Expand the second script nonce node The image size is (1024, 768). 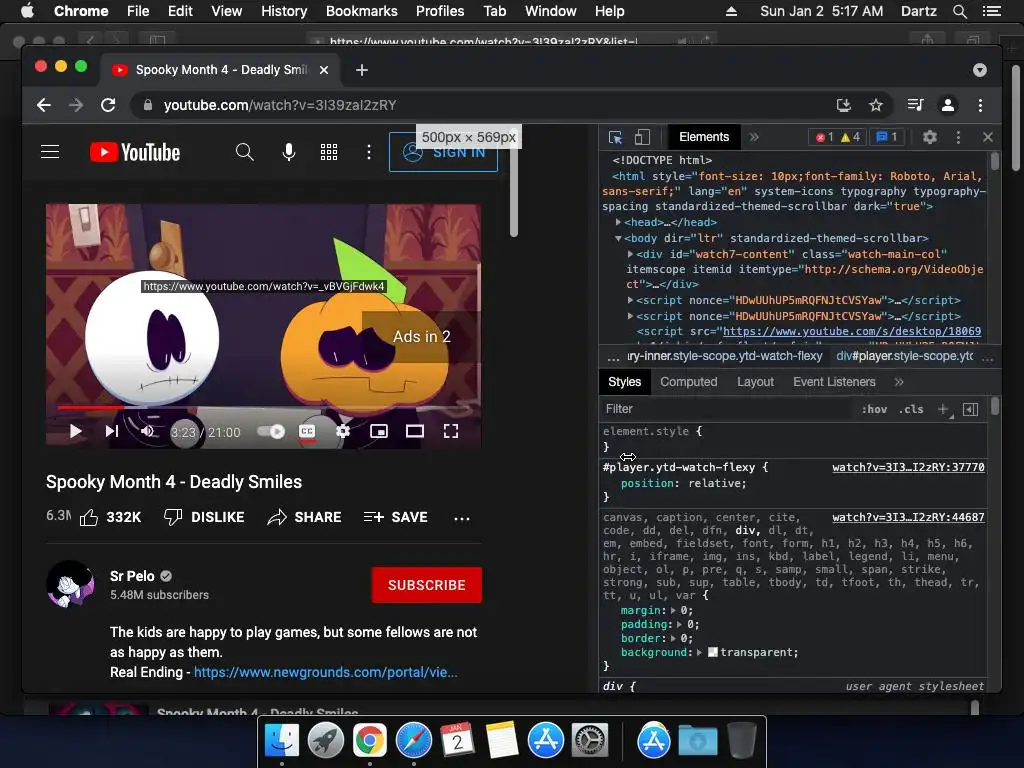(x=630, y=316)
